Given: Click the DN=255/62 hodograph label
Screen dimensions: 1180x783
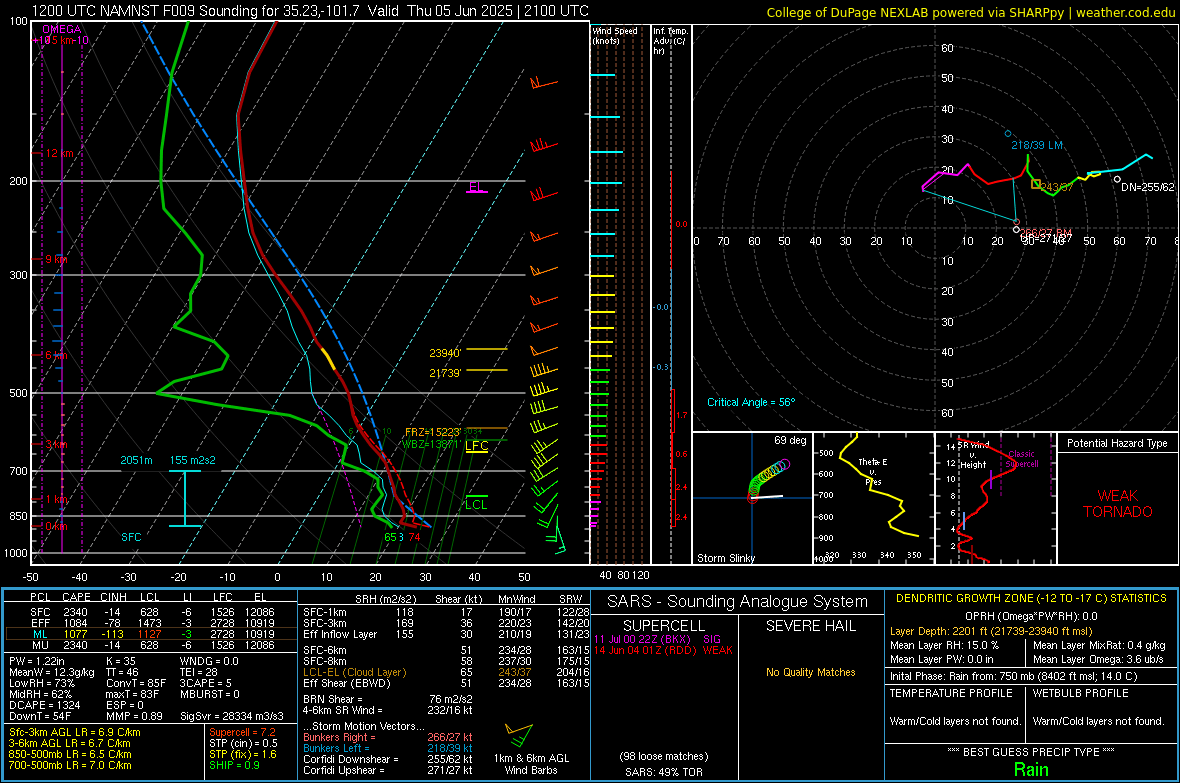Looking at the screenshot, I should pyautogui.click(x=1148, y=187).
